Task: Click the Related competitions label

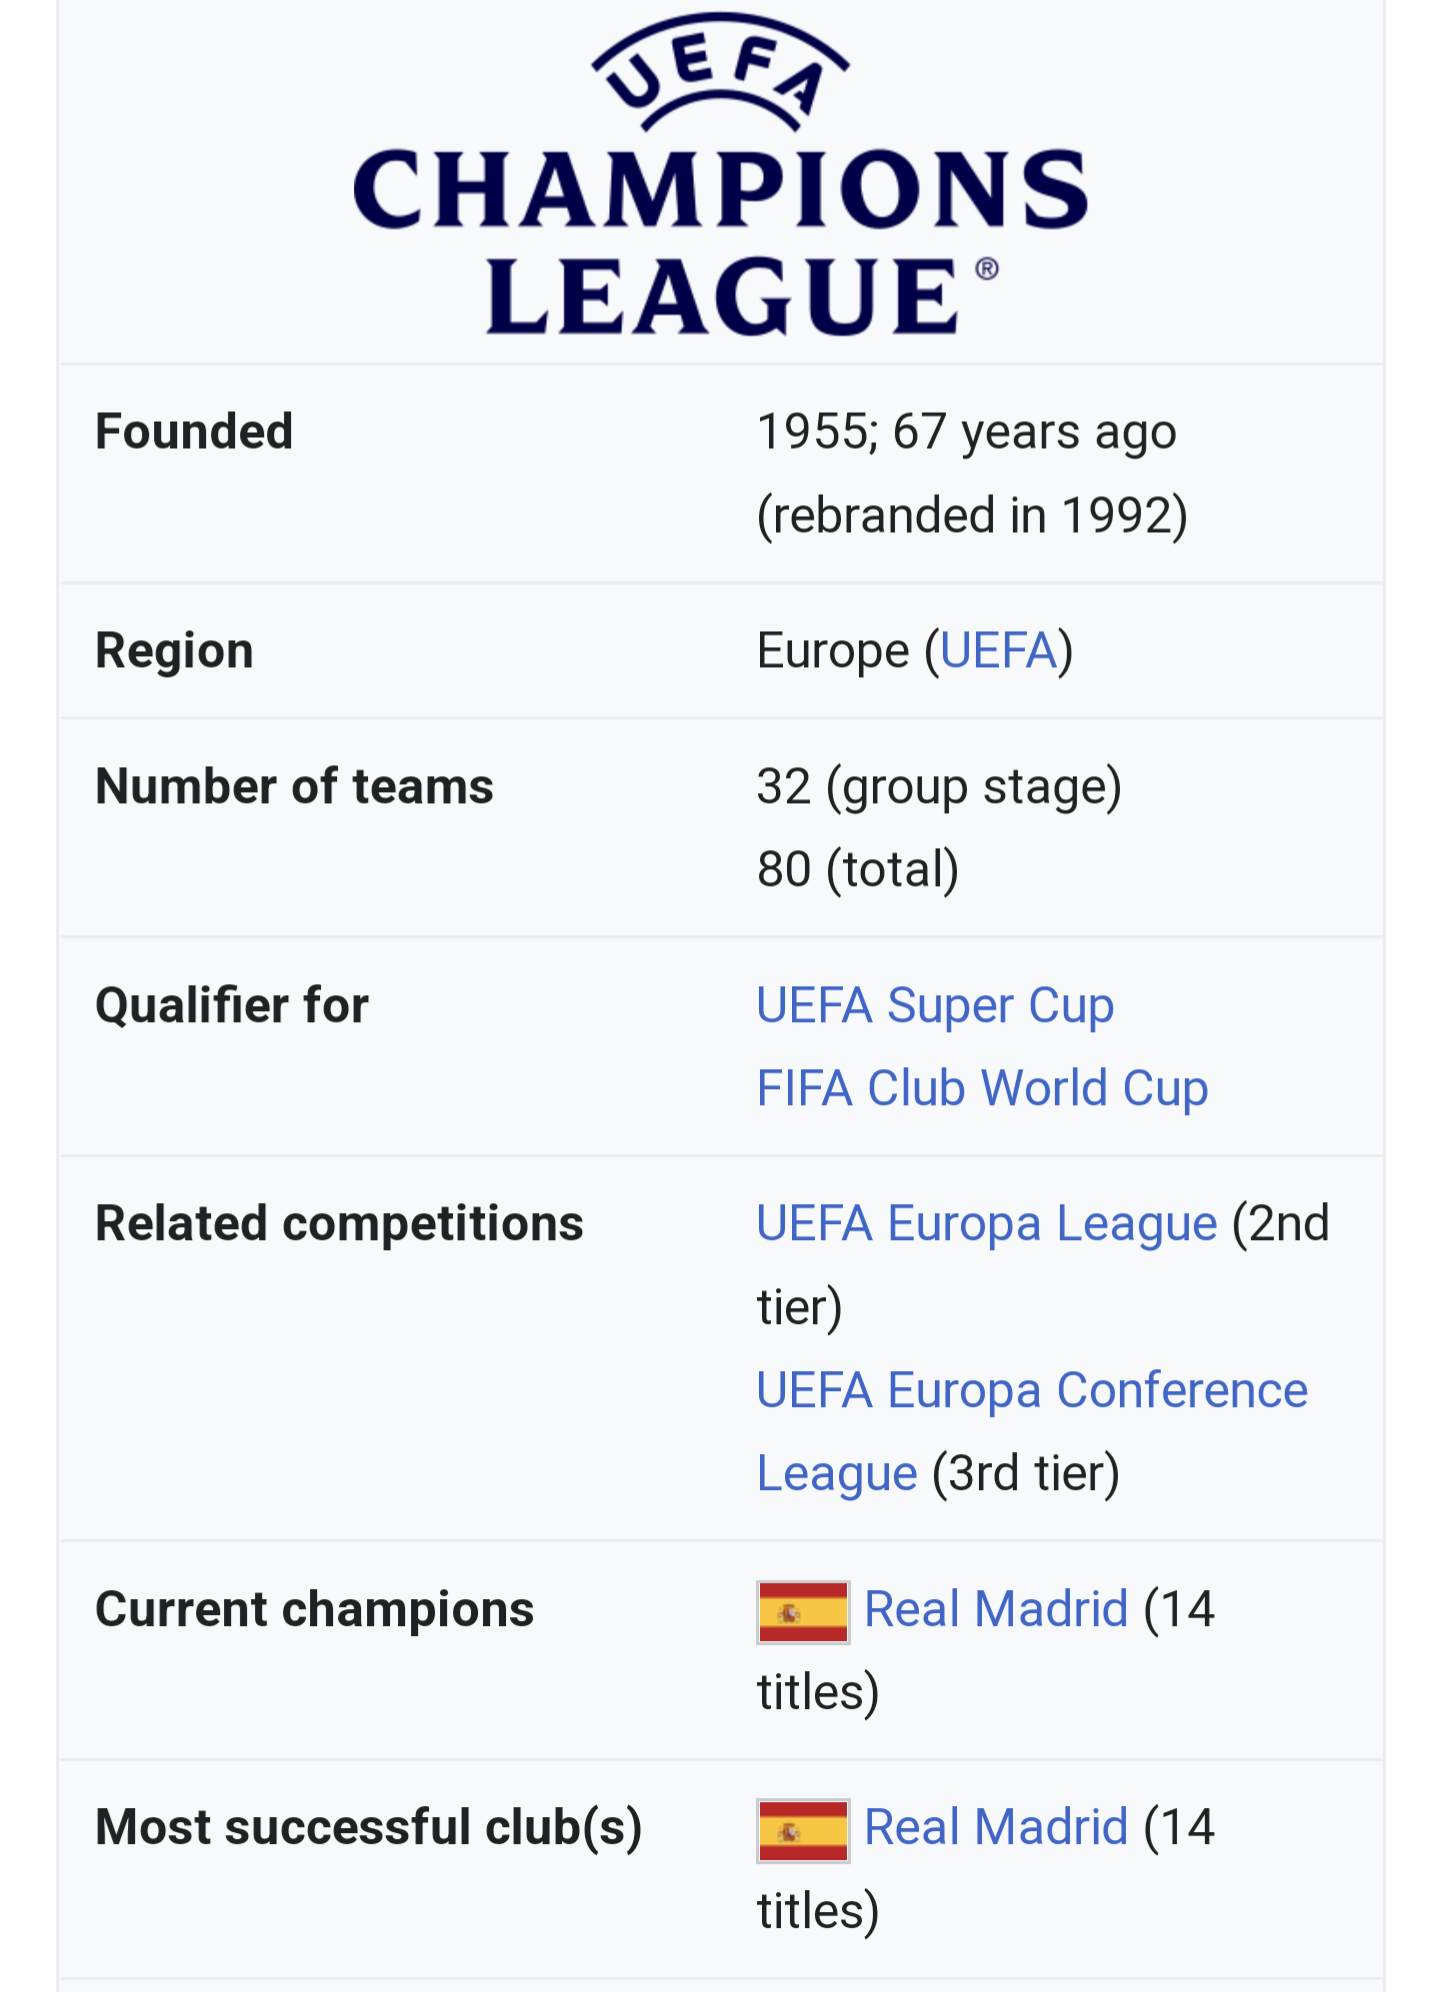Action: [x=339, y=1224]
